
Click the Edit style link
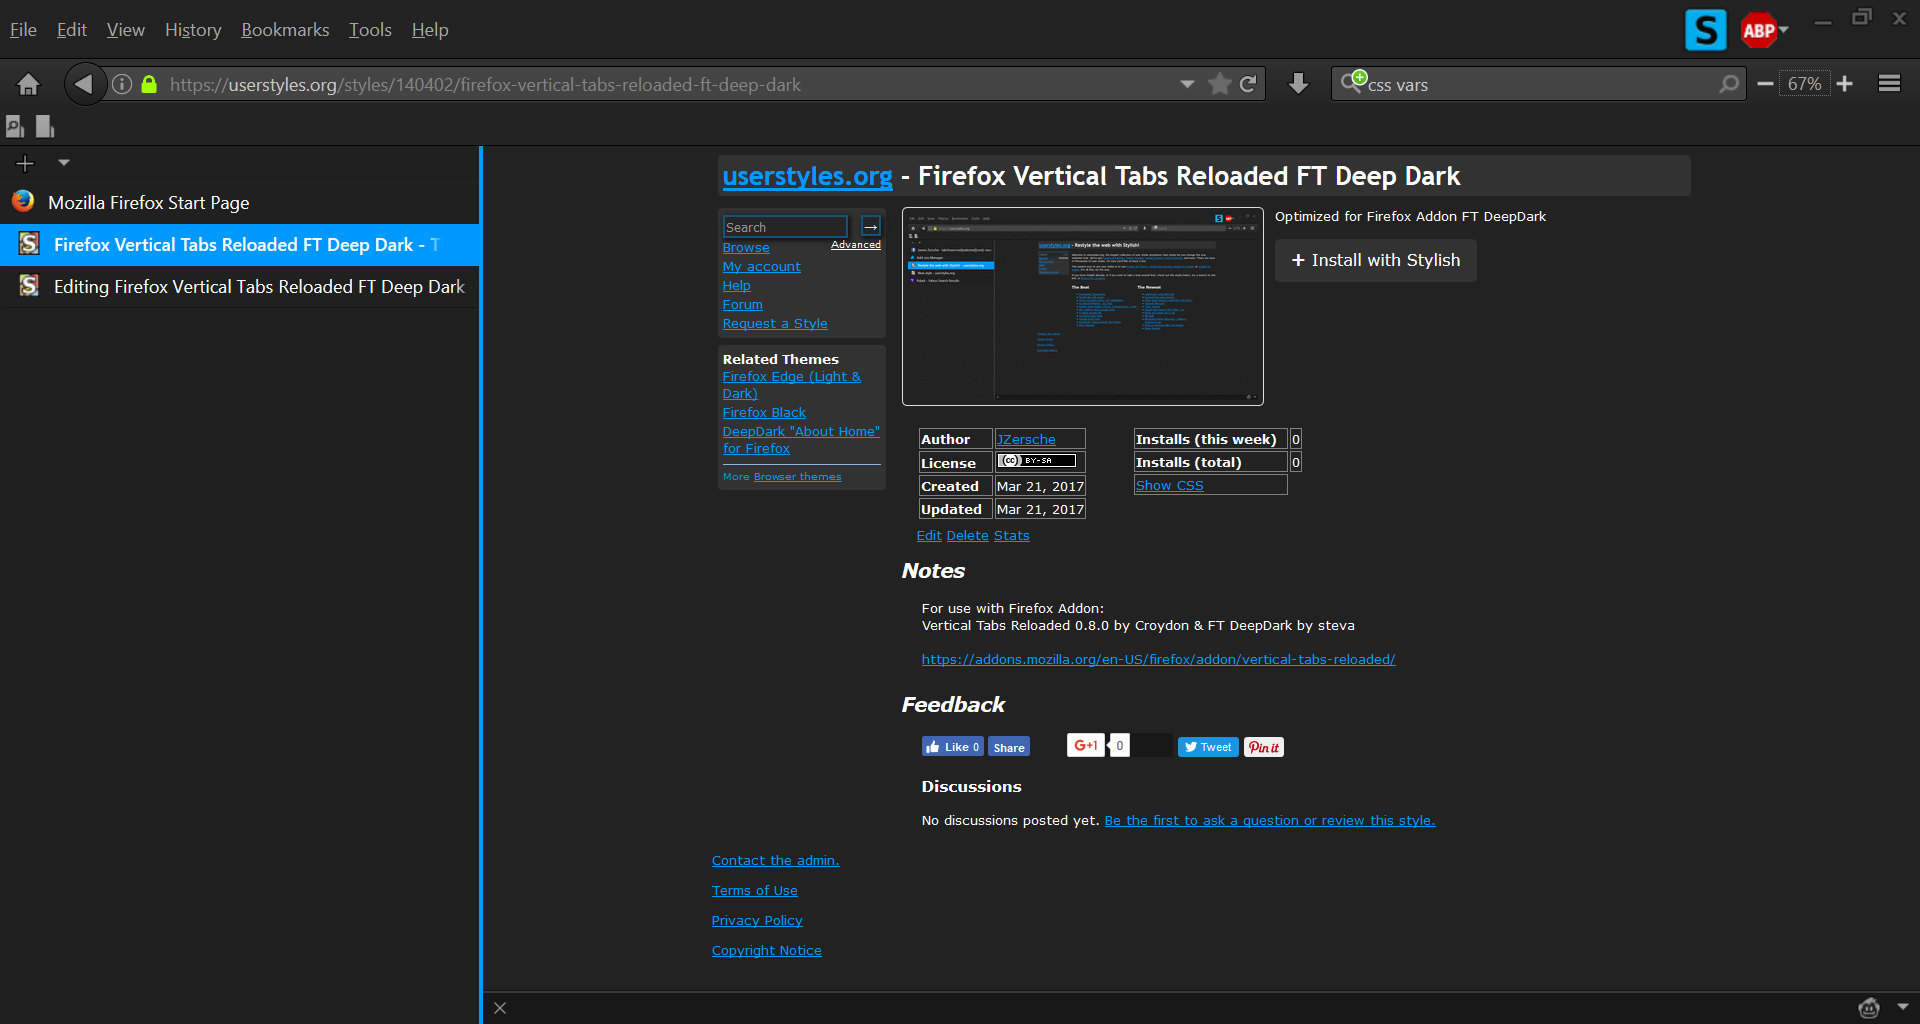coord(929,535)
